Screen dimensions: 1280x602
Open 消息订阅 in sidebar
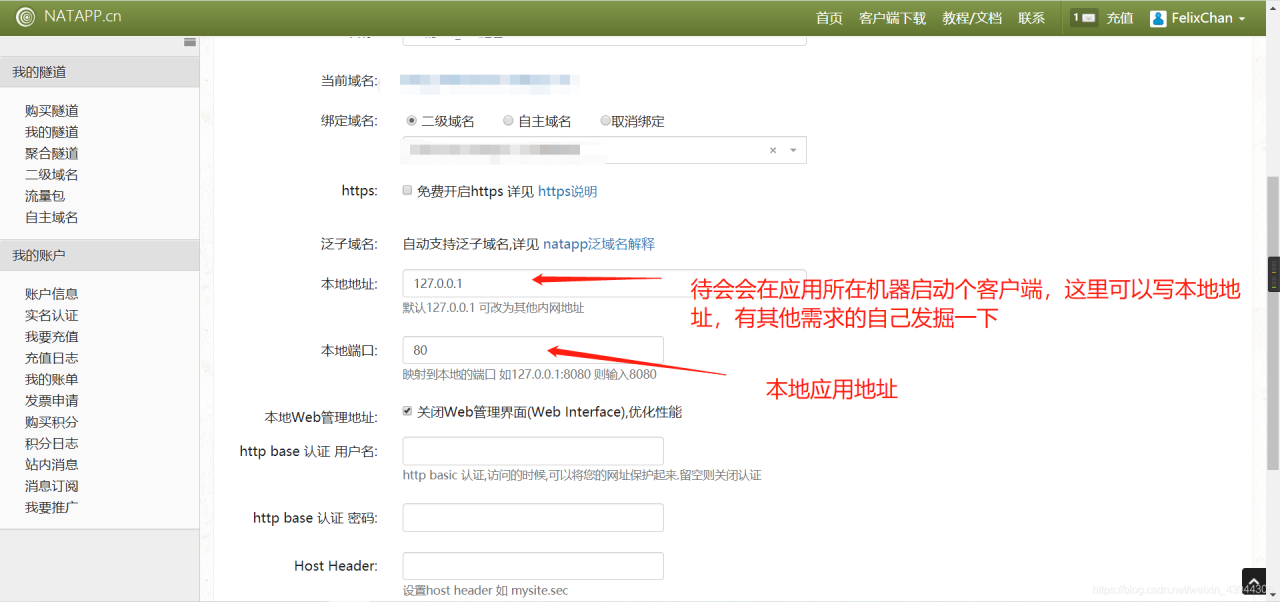[x=52, y=486]
